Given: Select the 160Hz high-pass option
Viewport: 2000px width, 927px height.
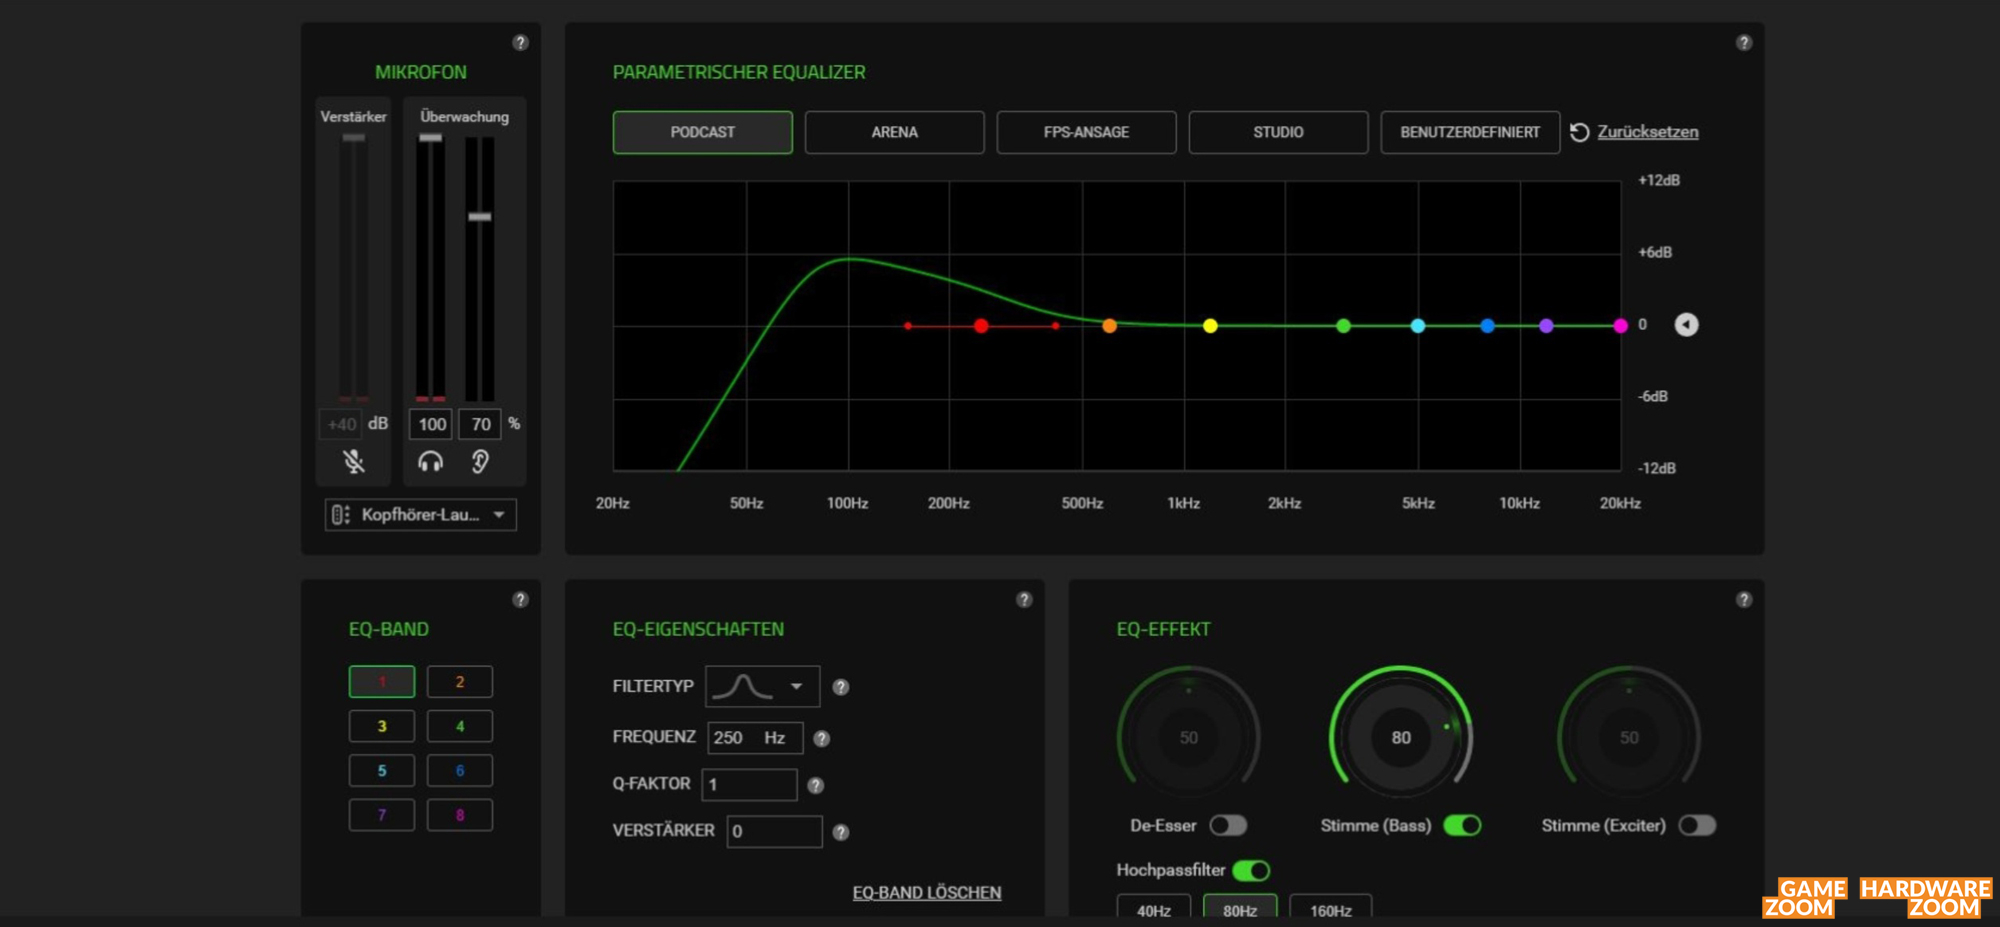Looking at the screenshot, I should [1331, 908].
